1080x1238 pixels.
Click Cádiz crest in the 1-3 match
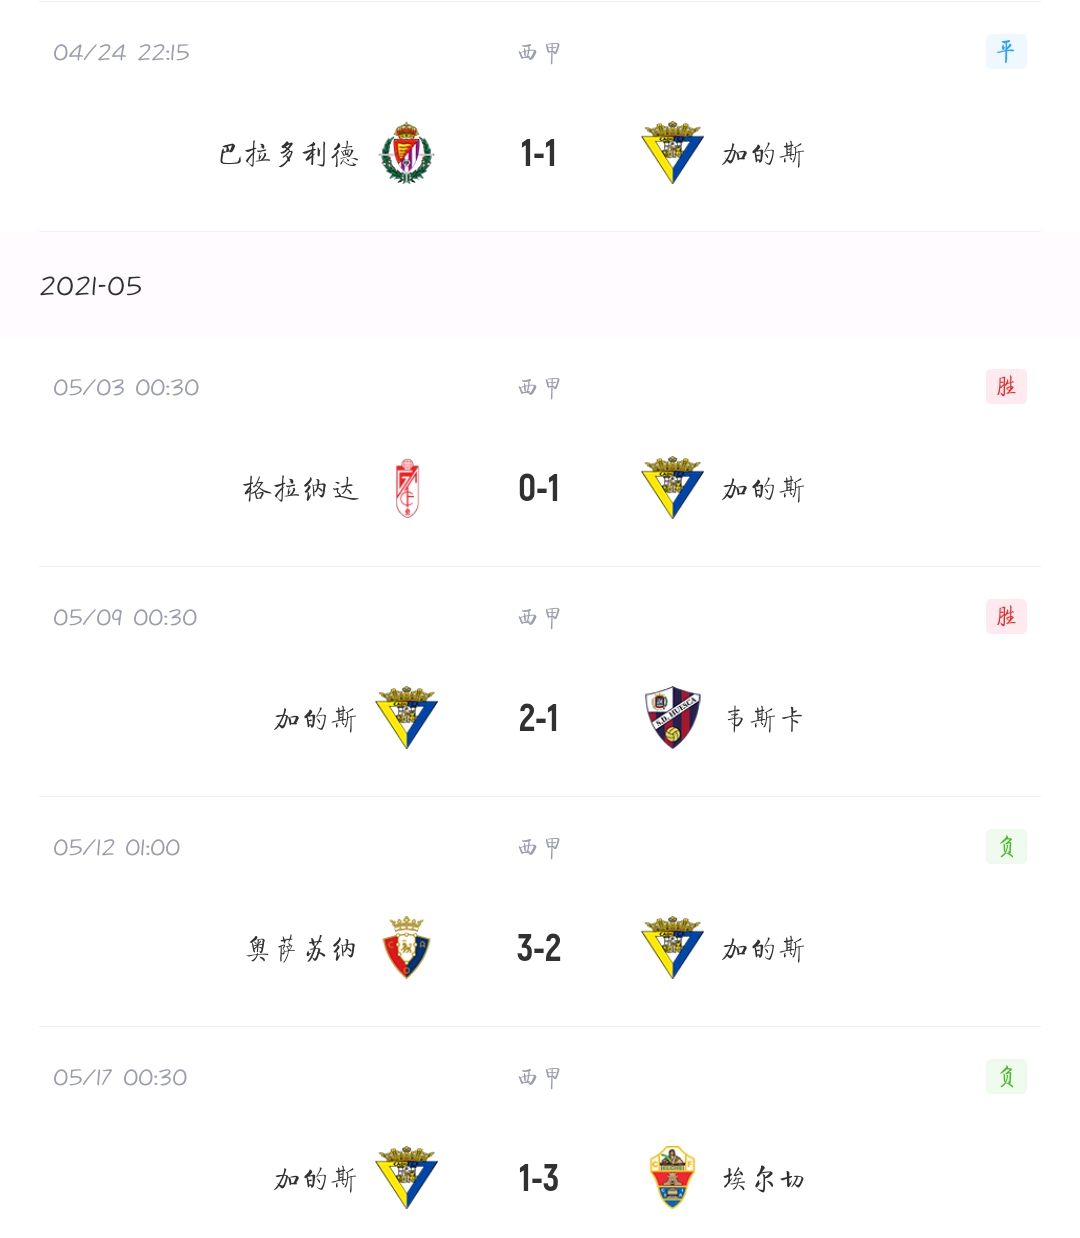point(406,1178)
